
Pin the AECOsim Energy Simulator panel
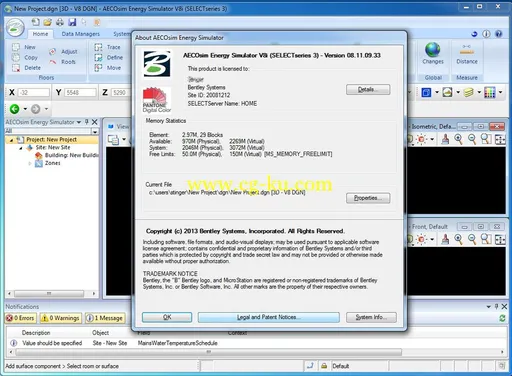87,122
